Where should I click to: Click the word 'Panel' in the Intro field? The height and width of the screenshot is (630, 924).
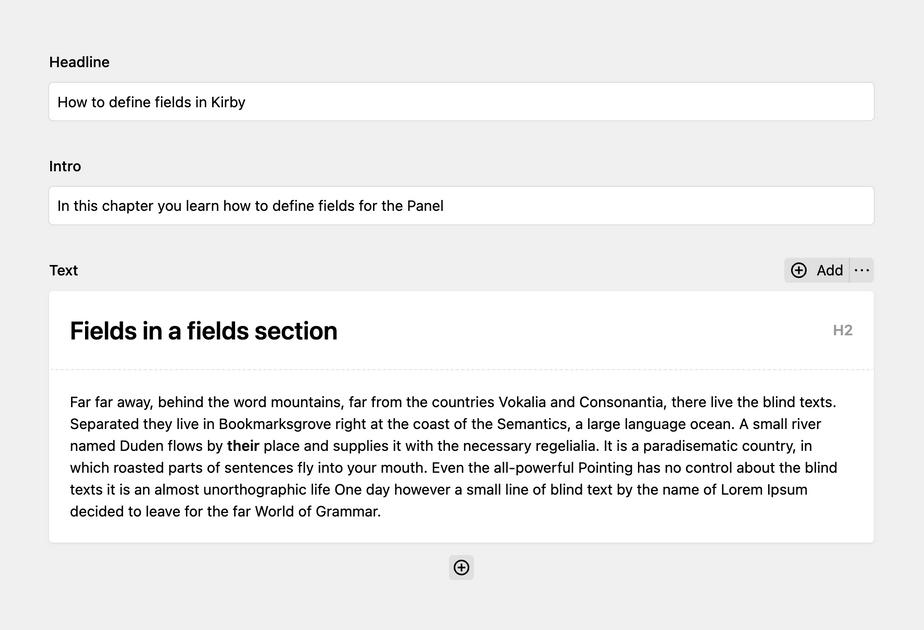pos(425,206)
